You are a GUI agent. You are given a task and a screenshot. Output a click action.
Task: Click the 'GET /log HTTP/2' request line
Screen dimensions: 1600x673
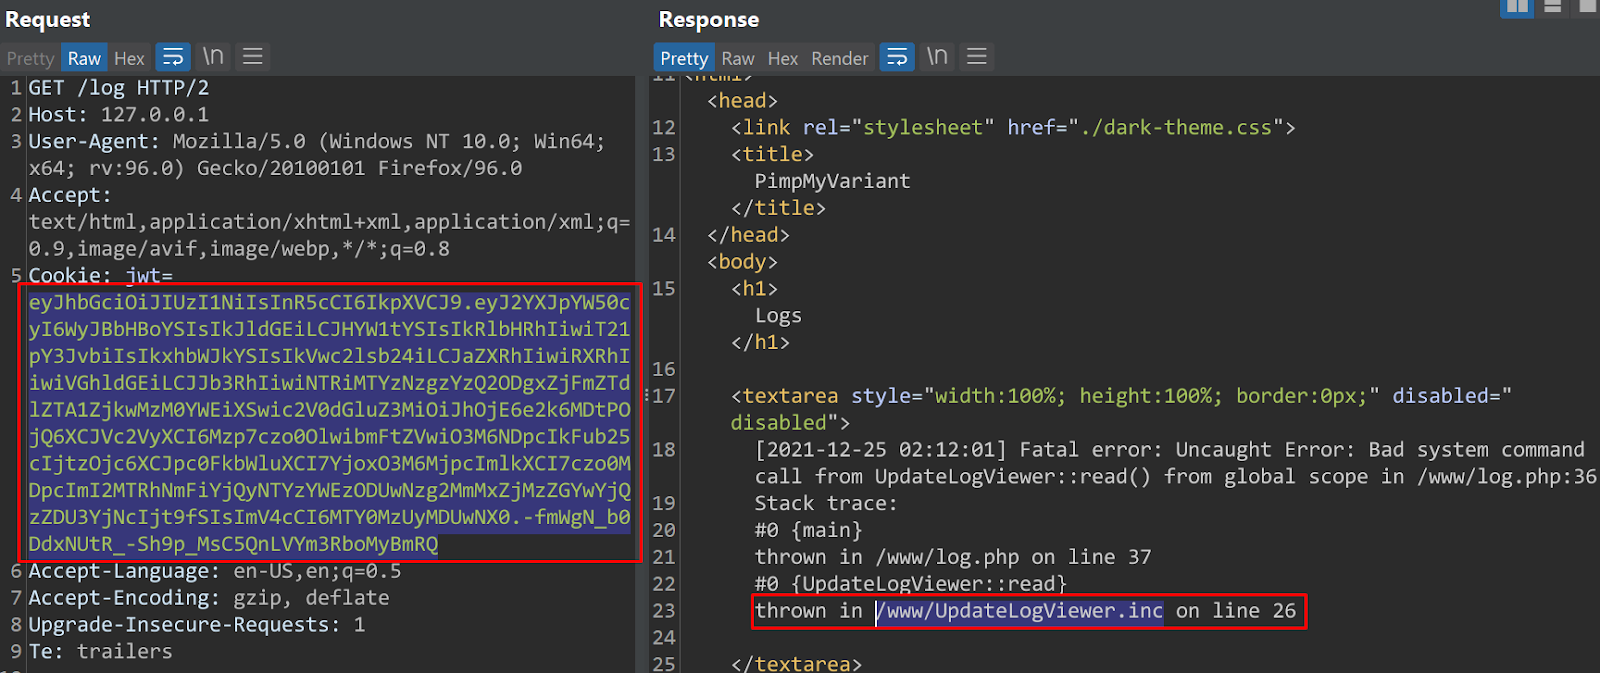[x=119, y=88]
